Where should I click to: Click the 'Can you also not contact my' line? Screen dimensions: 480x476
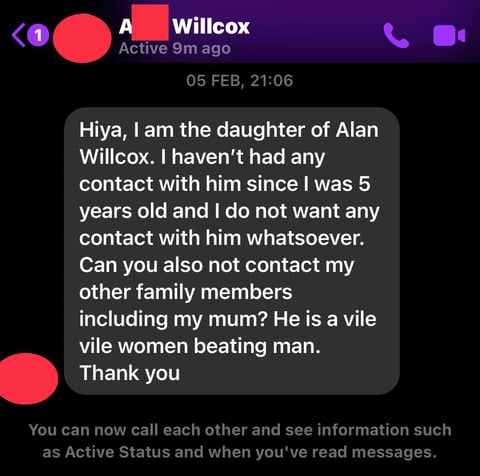point(217,266)
